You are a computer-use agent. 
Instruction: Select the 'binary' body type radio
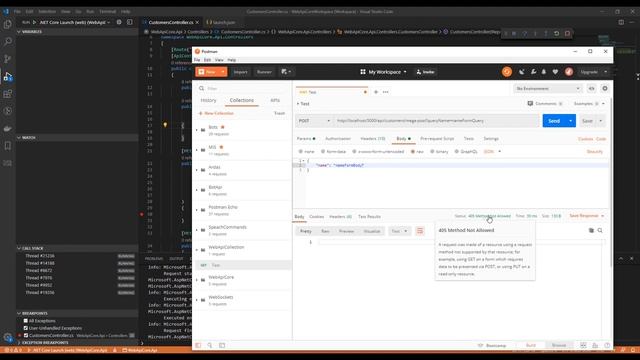click(432, 151)
